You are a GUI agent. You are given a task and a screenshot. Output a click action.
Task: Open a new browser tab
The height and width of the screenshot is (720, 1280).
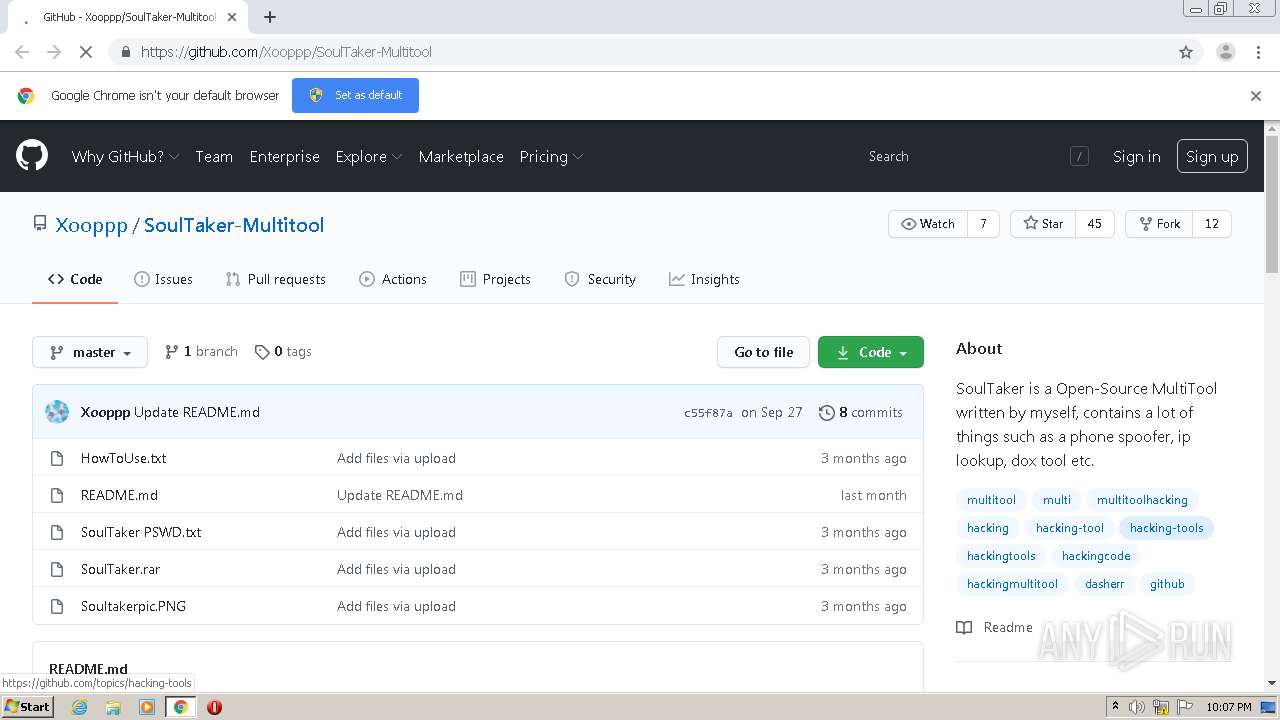[x=270, y=17]
